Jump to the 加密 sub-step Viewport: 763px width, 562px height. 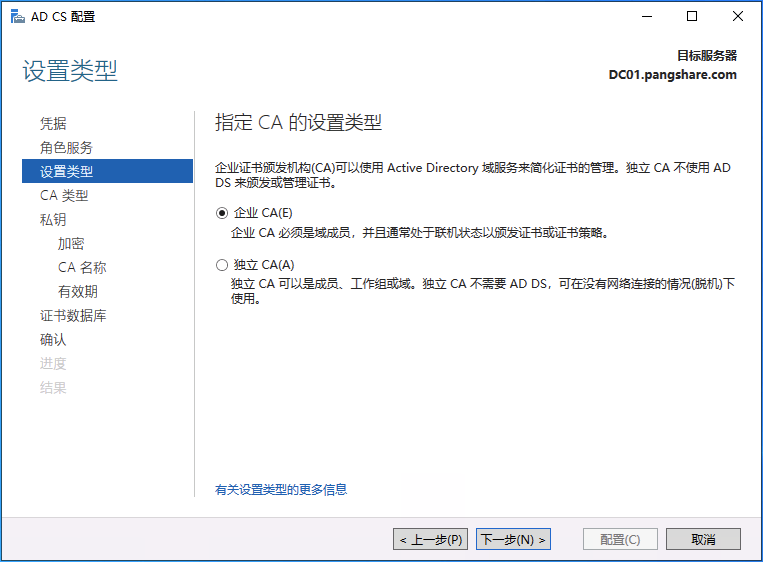point(71,243)
